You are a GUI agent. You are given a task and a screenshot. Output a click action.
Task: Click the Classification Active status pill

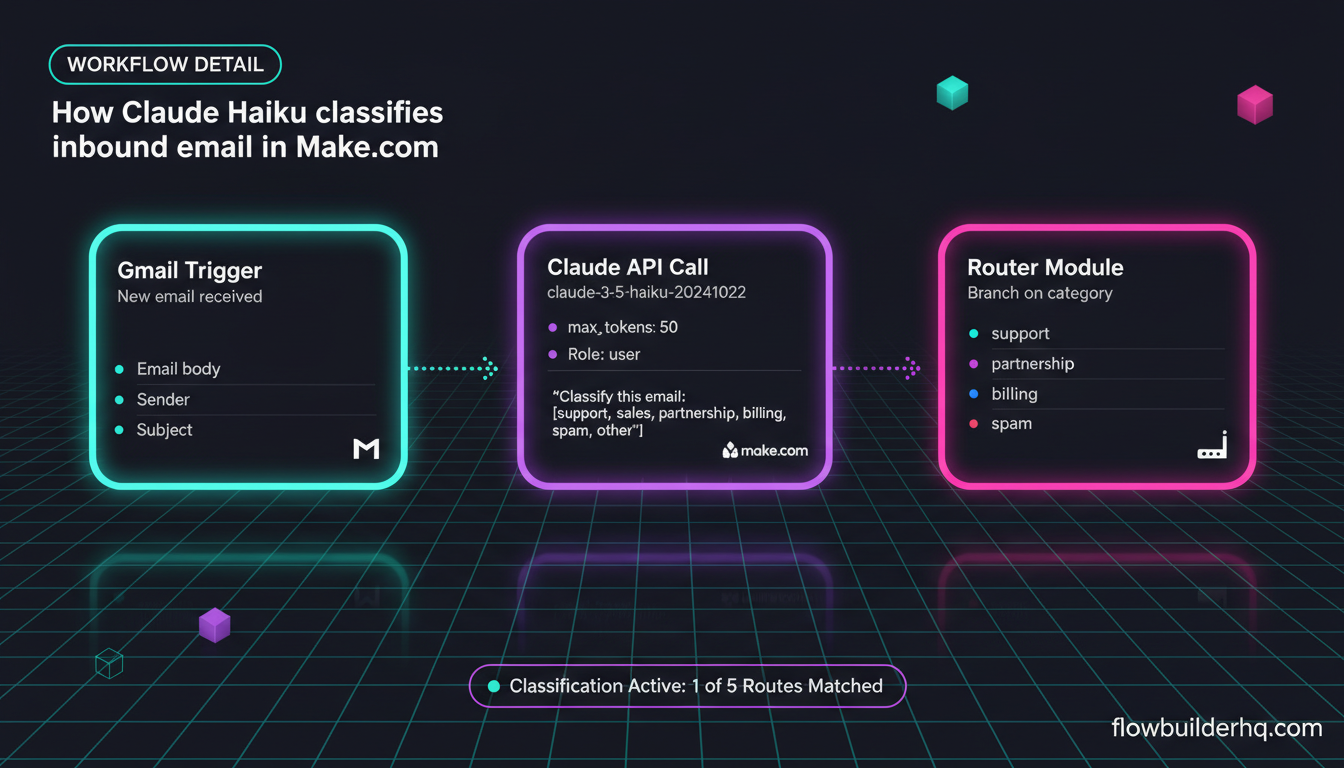pyautogui.click(x=687, y=686)
